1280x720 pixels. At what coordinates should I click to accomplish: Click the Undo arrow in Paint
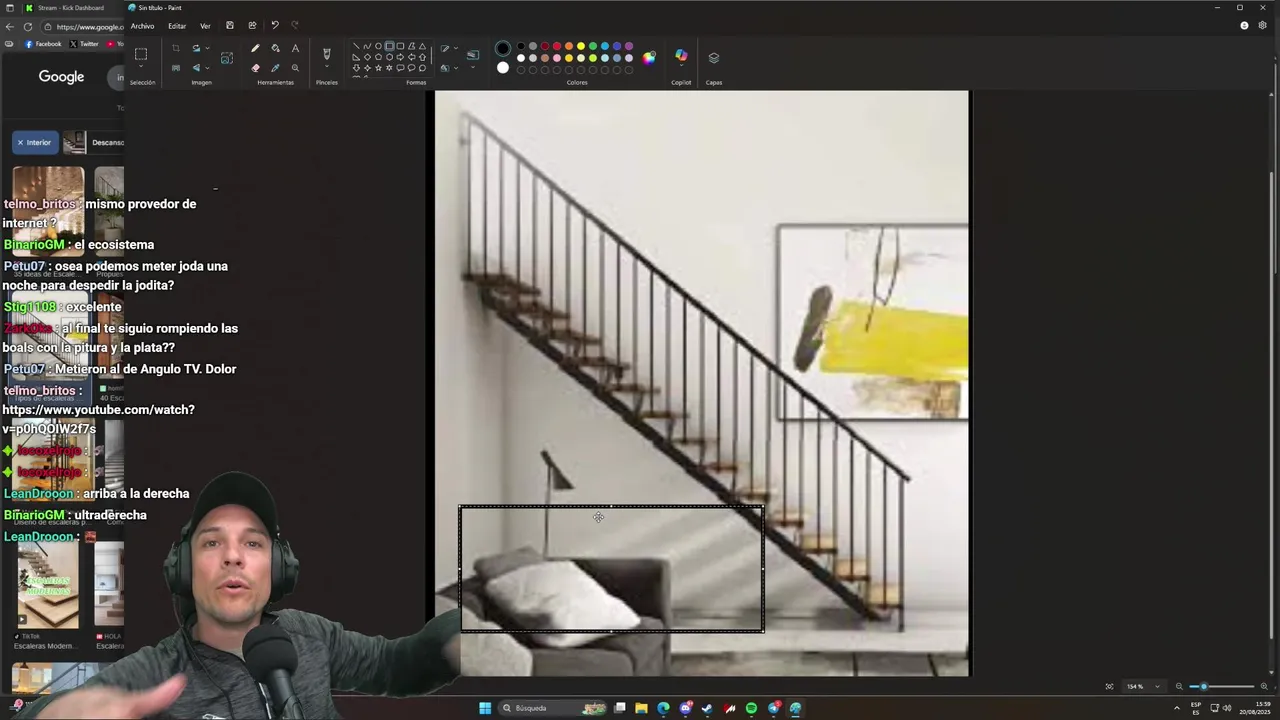pyautogui.click(x=275, y=26)
